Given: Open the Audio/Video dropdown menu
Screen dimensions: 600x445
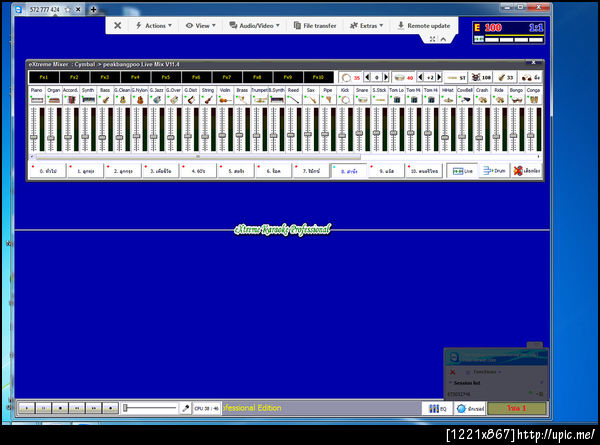Looking at the screenshot, I should (254, 26).
